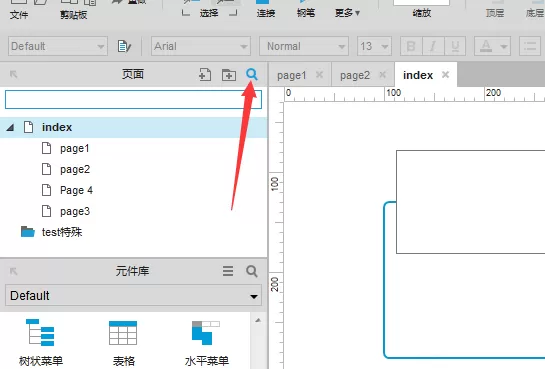
Task: Collapse the index page tree node
Action: pos(11,128)
